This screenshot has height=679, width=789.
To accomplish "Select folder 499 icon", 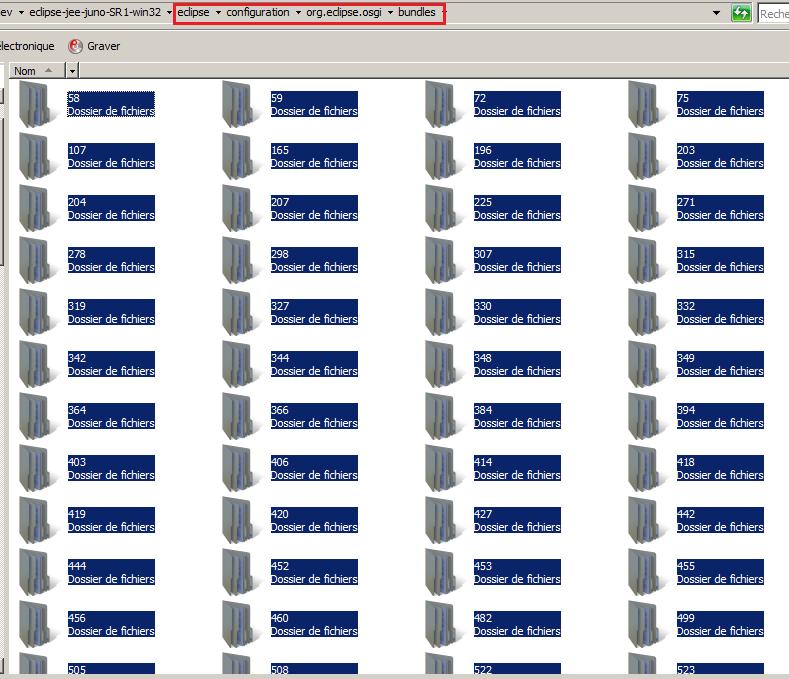I will click(x=649, y=624).
